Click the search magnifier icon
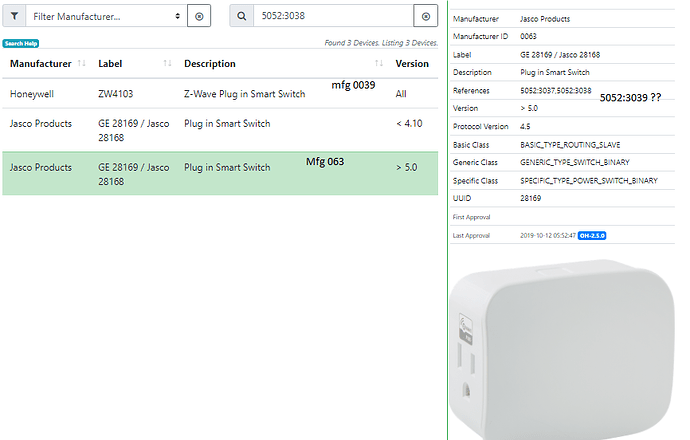 242,16
